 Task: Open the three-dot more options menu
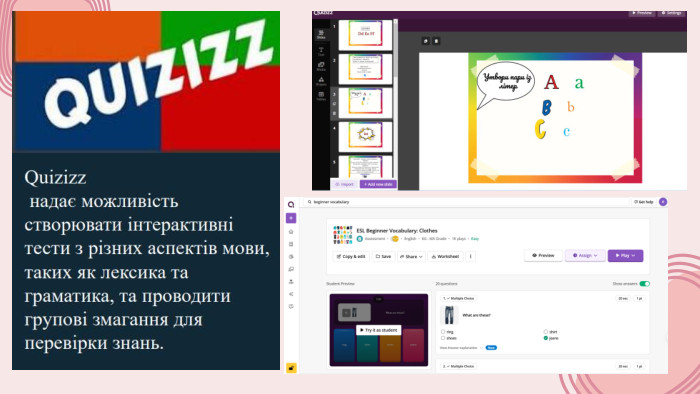coord(470,257)
